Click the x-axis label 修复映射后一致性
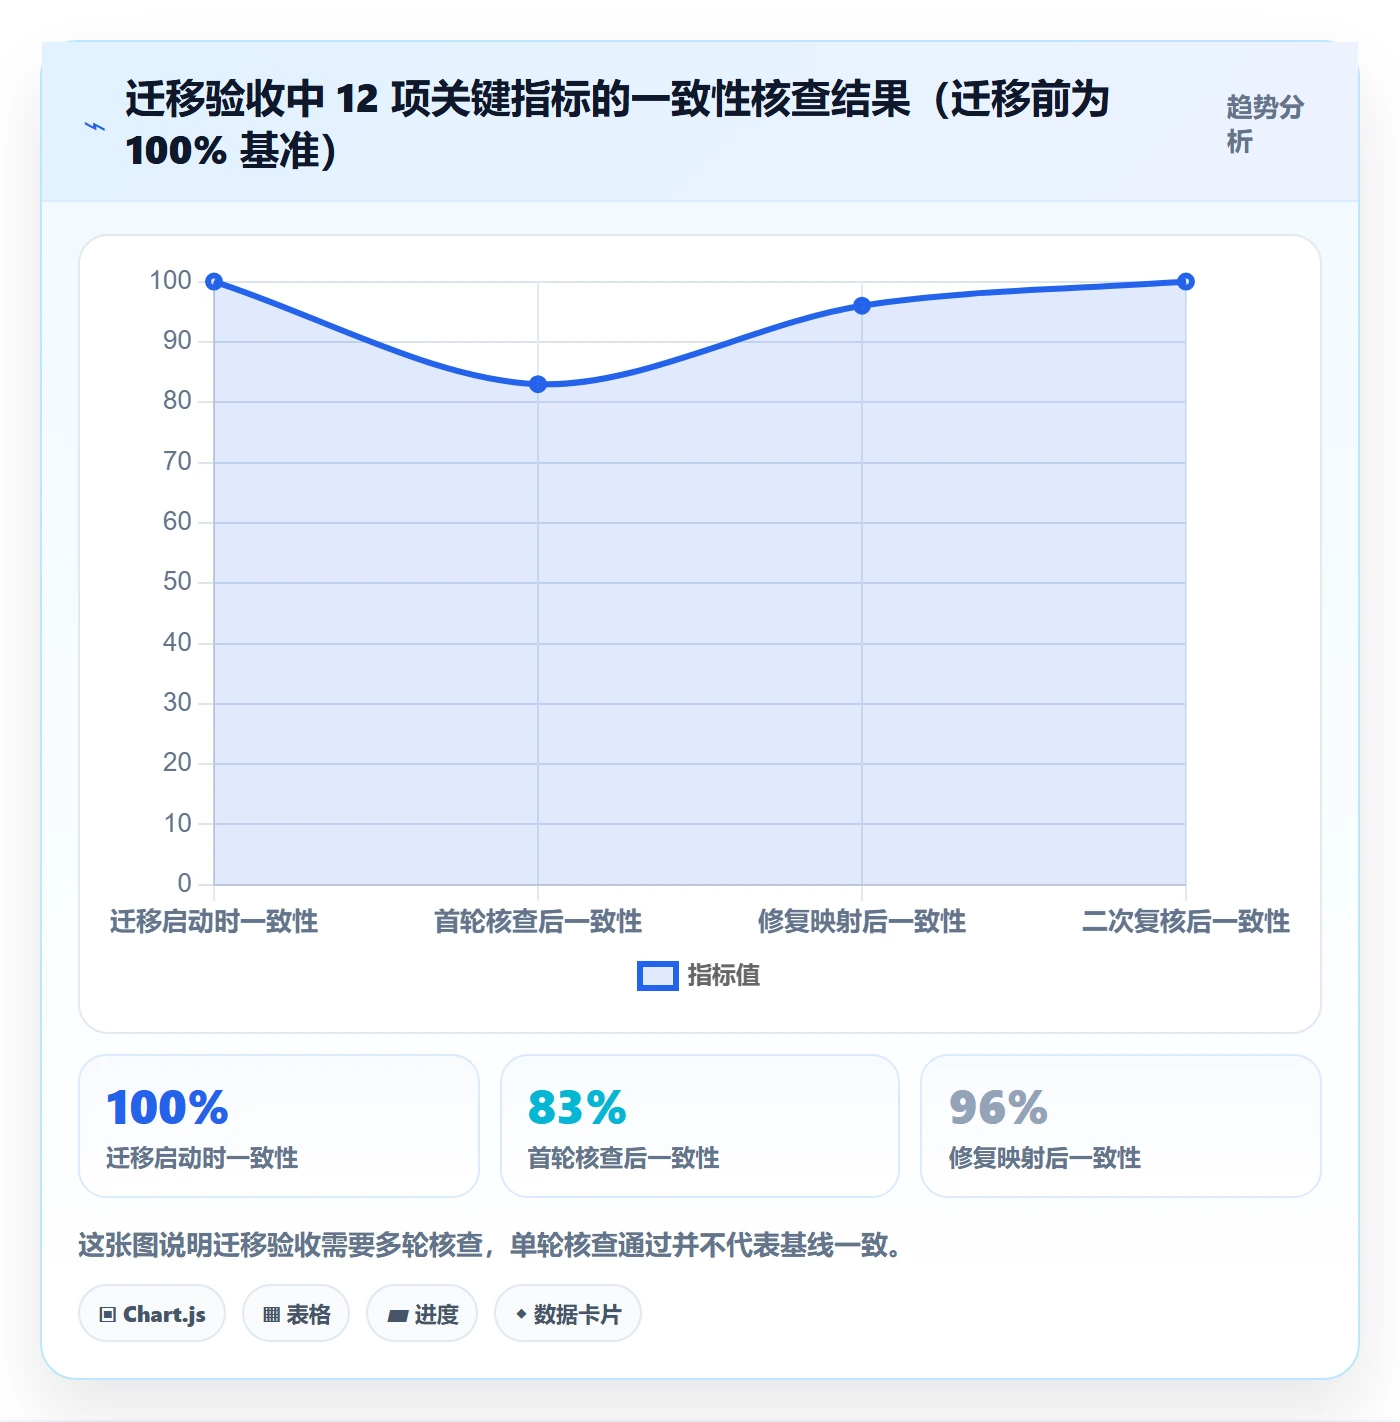Image resolution: width=1400 pixels, height=1422 pixels. tap(862, 921)
